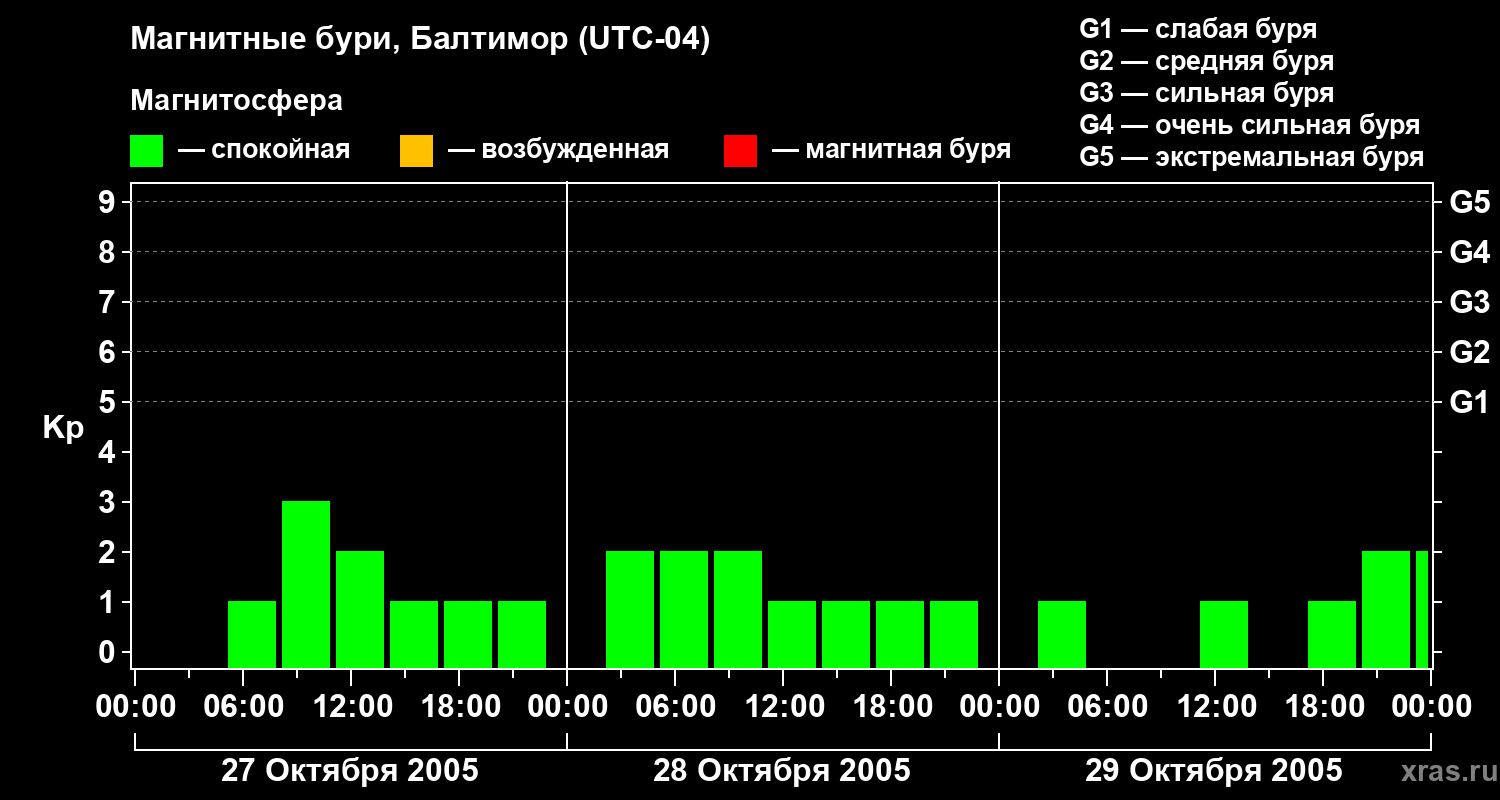
Task: Click the '06:00' tick label under 28 October
Action: (x=675, y=707)
